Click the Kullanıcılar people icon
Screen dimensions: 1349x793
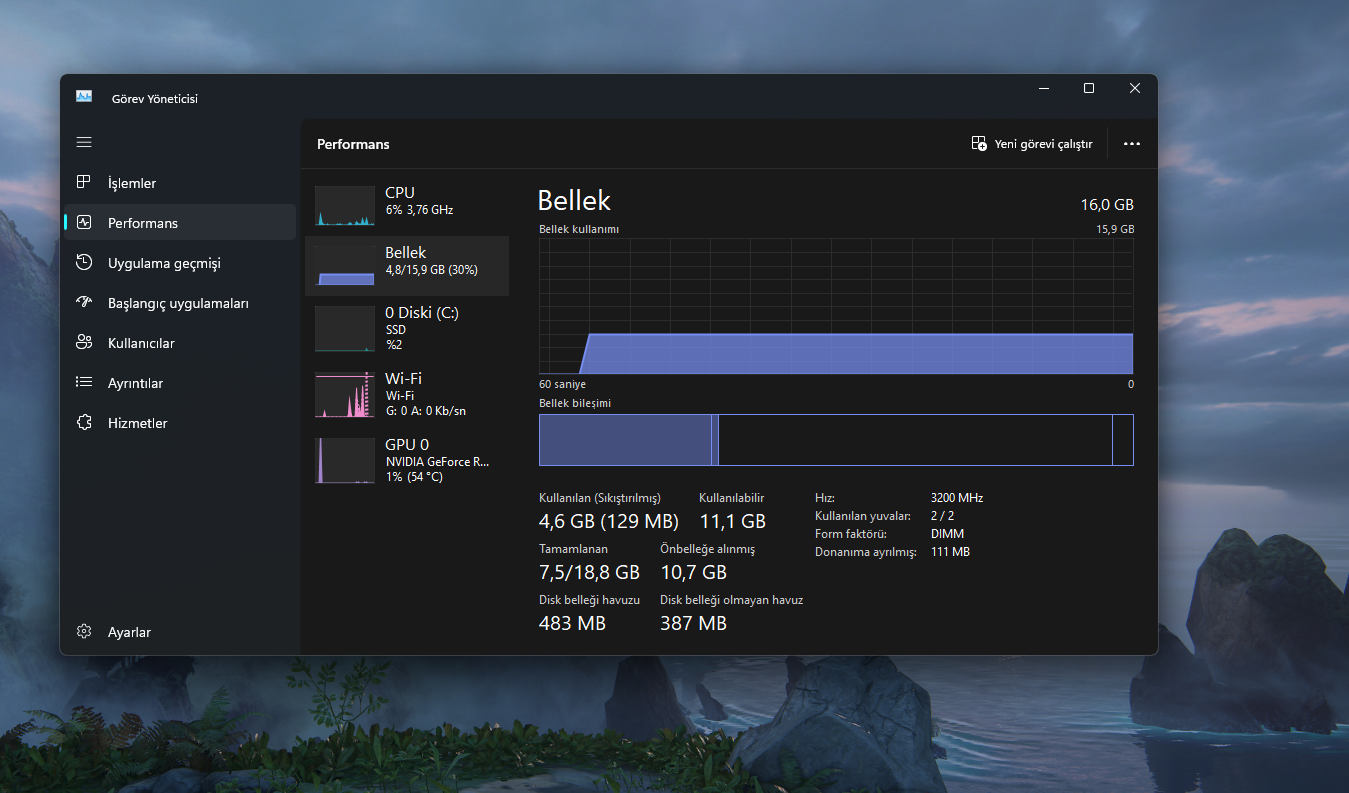tap(84, 343)
